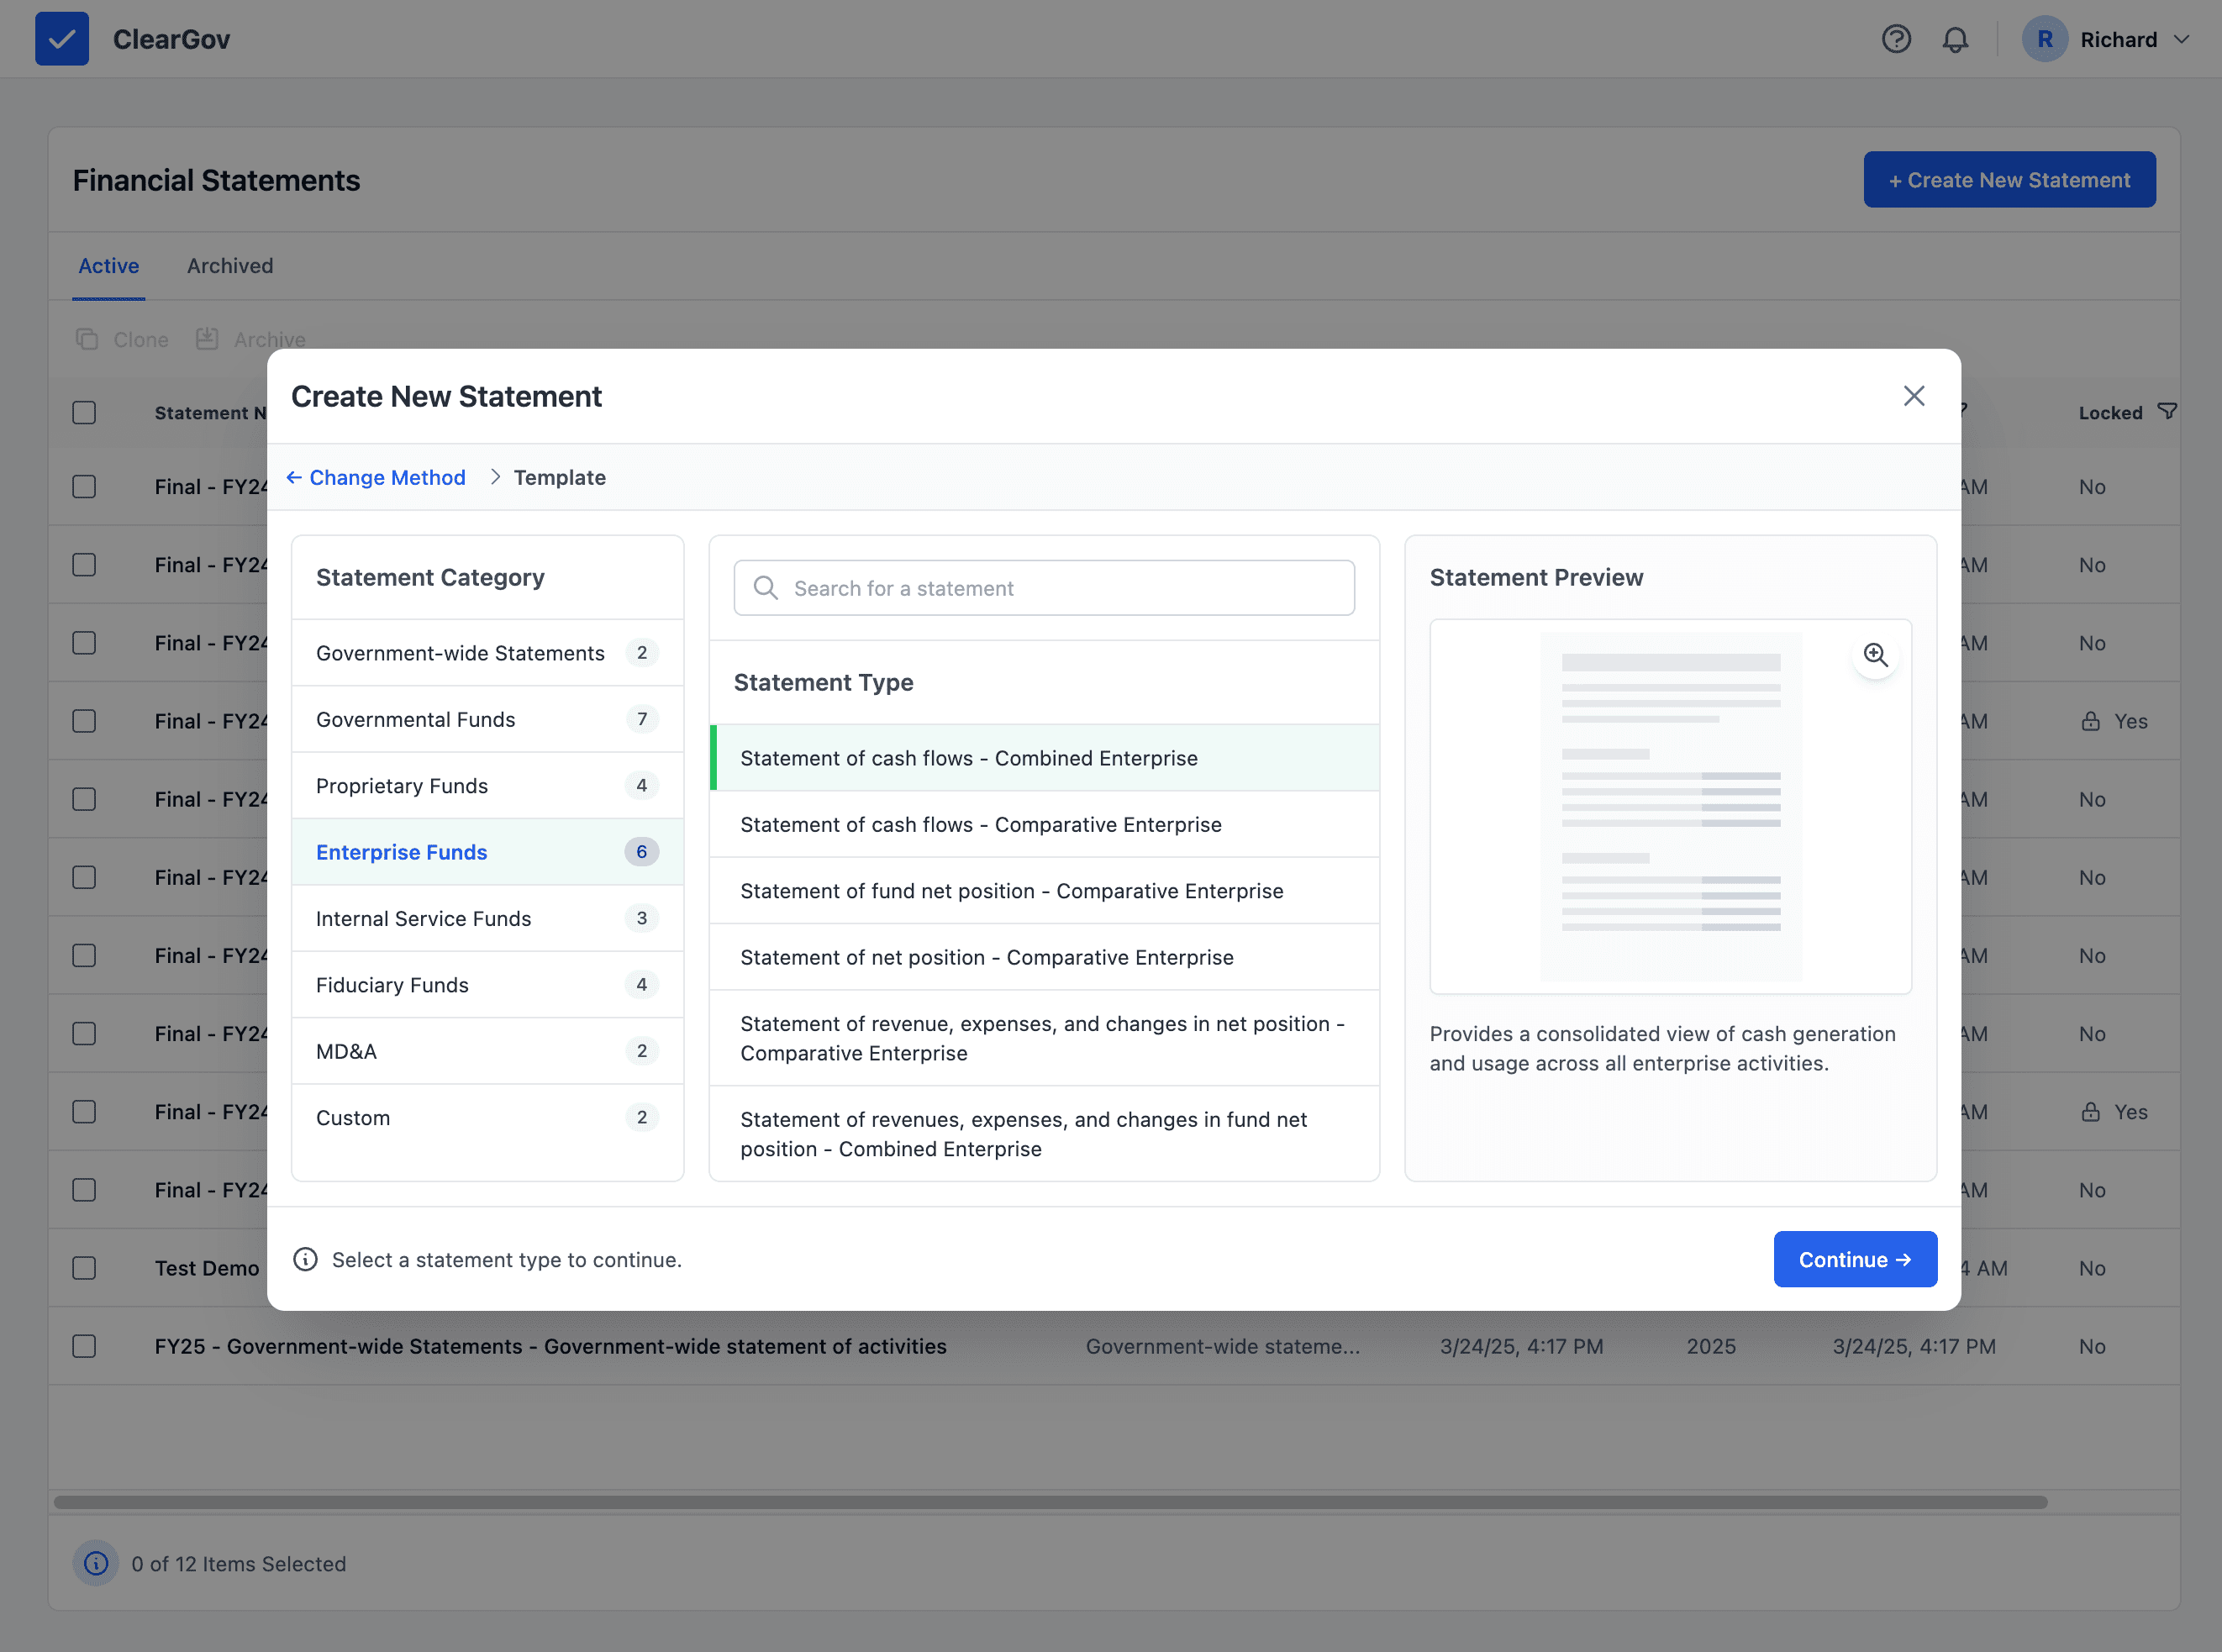Click the Continue button
Screen dimensions: 2222x1652
pos(1855,1259)
